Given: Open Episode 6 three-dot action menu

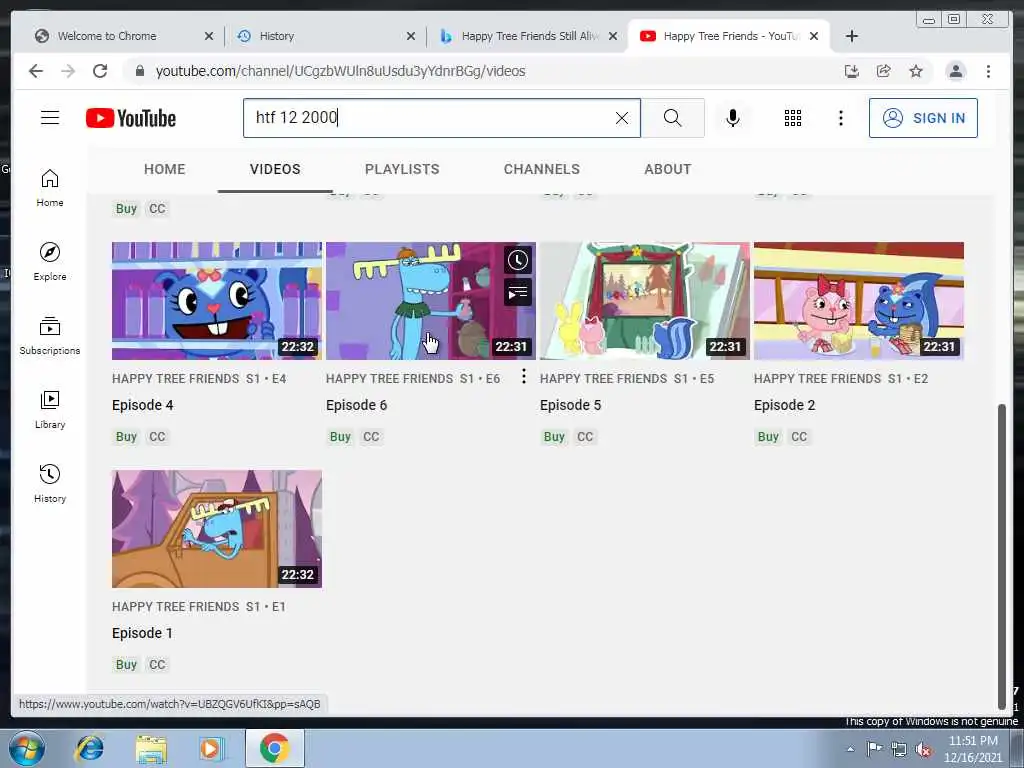Looking at the screenshot, I should 523,376.
